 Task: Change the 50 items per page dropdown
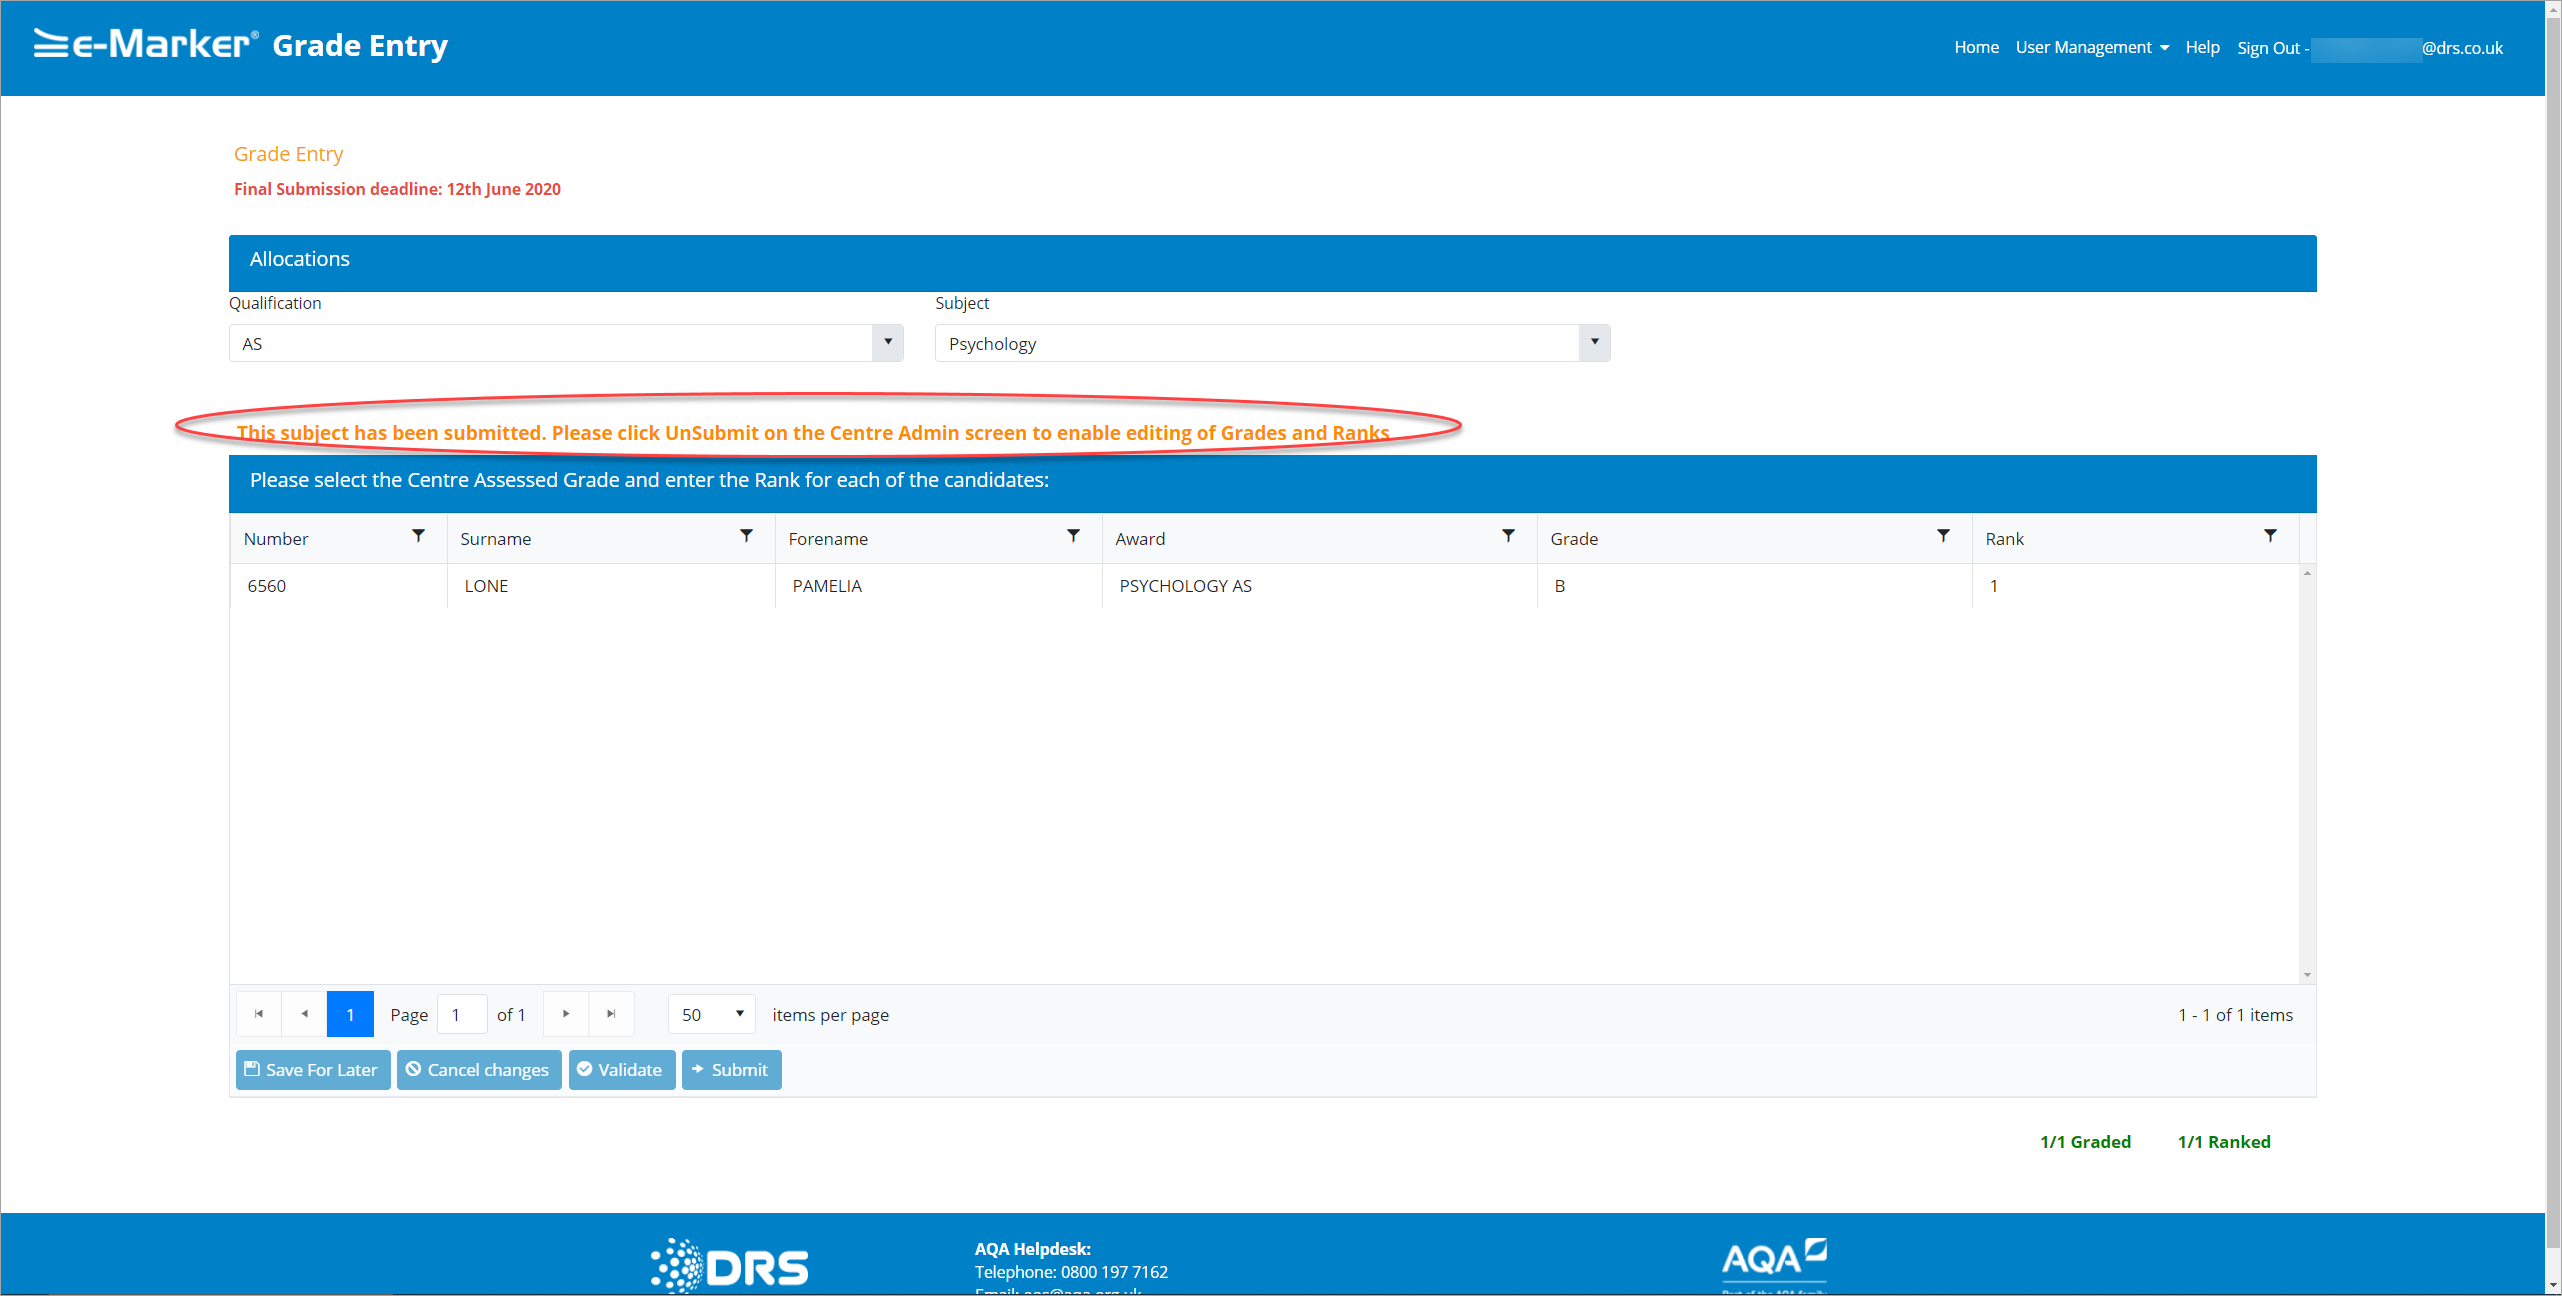[x=712, y=1014]
